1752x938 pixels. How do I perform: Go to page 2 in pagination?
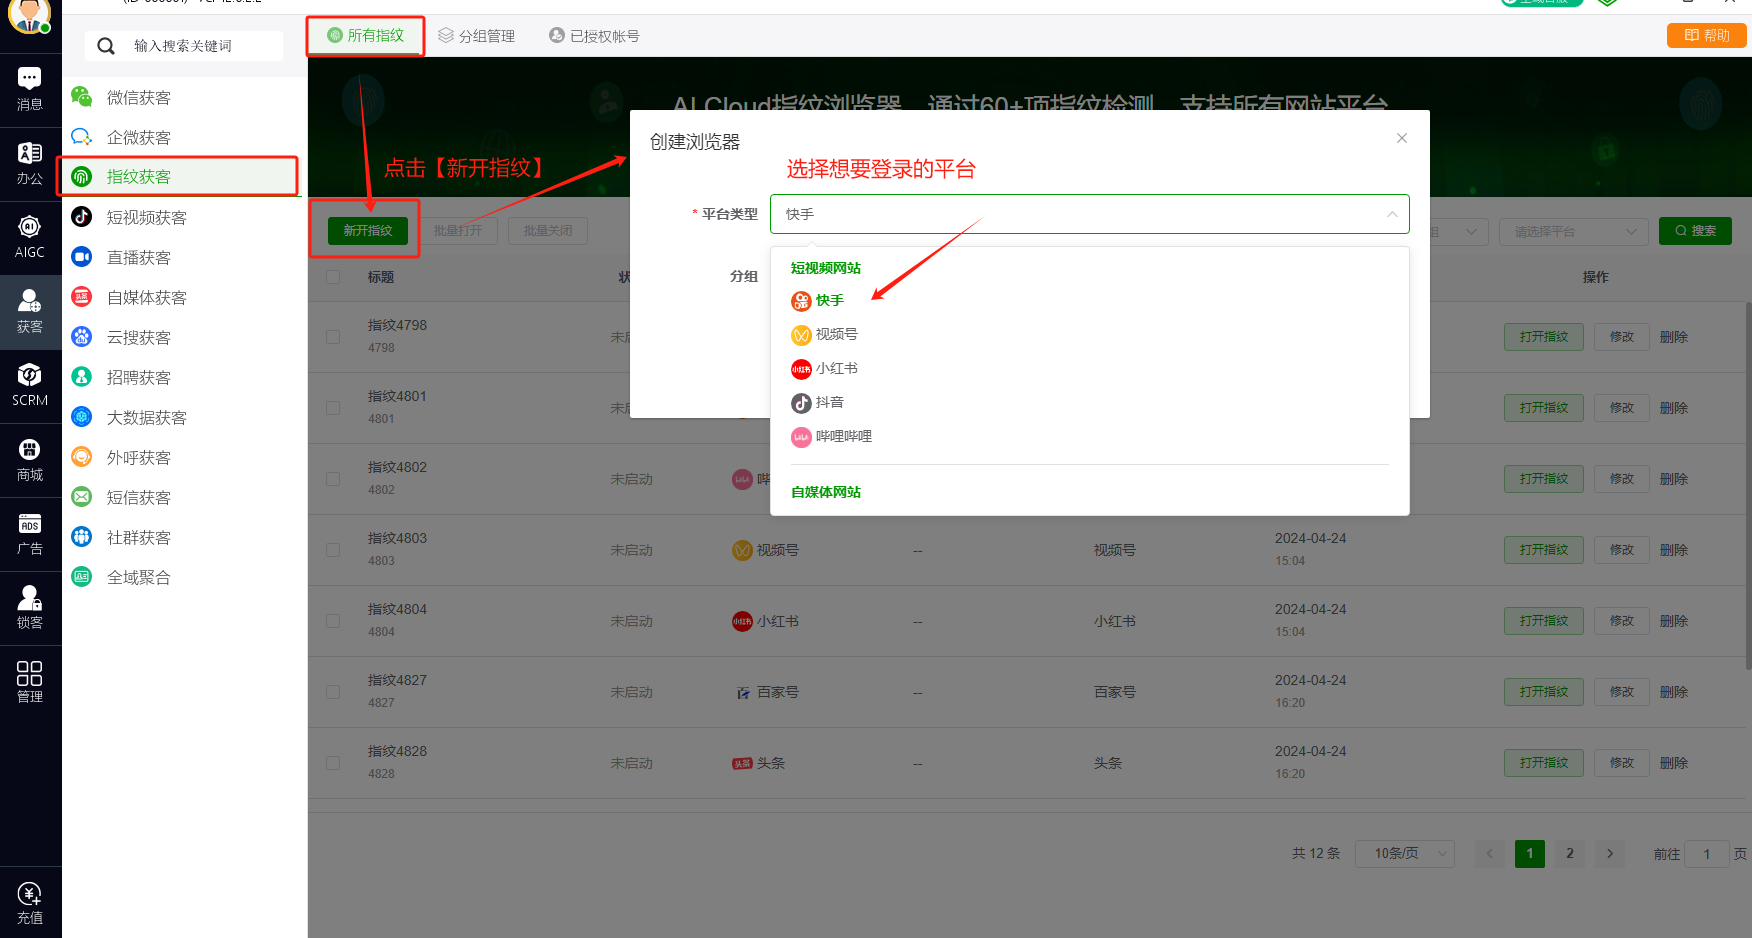pyautogui.click(x=1569, y=853)
